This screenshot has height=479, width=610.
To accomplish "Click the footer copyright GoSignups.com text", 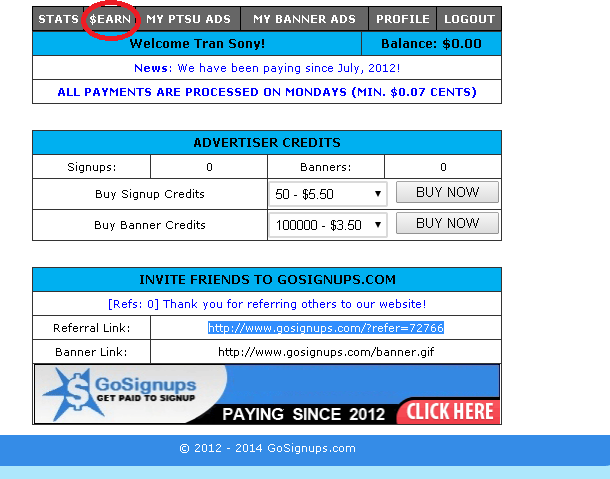I will [267, 448].
